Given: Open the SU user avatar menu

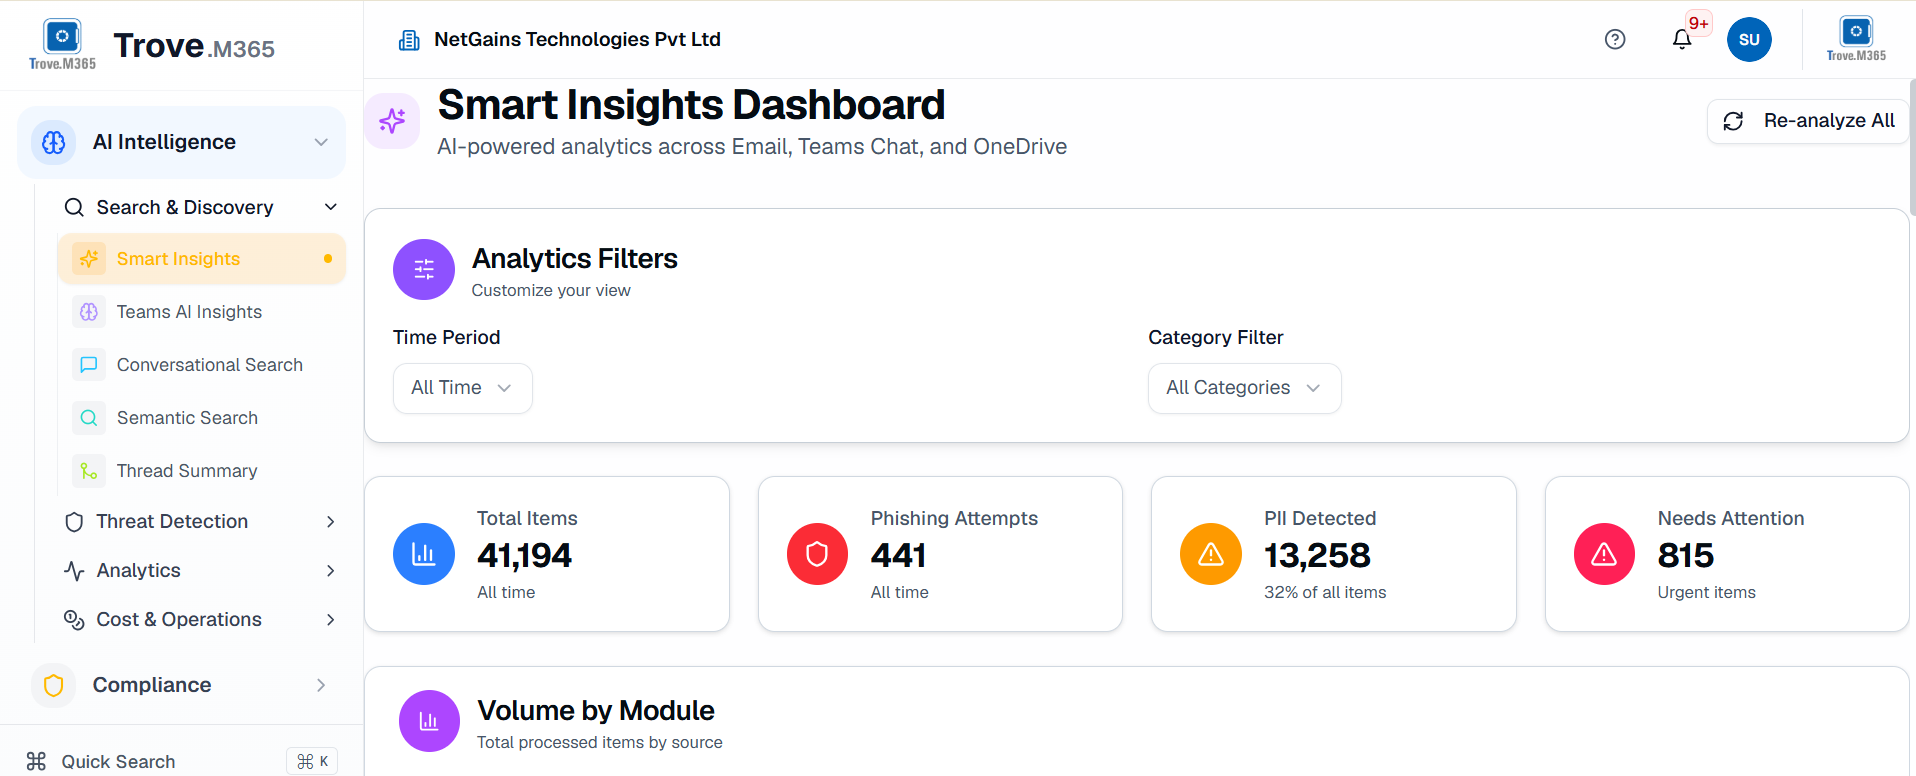Looking at the screenshot, I should point(1749,40).
